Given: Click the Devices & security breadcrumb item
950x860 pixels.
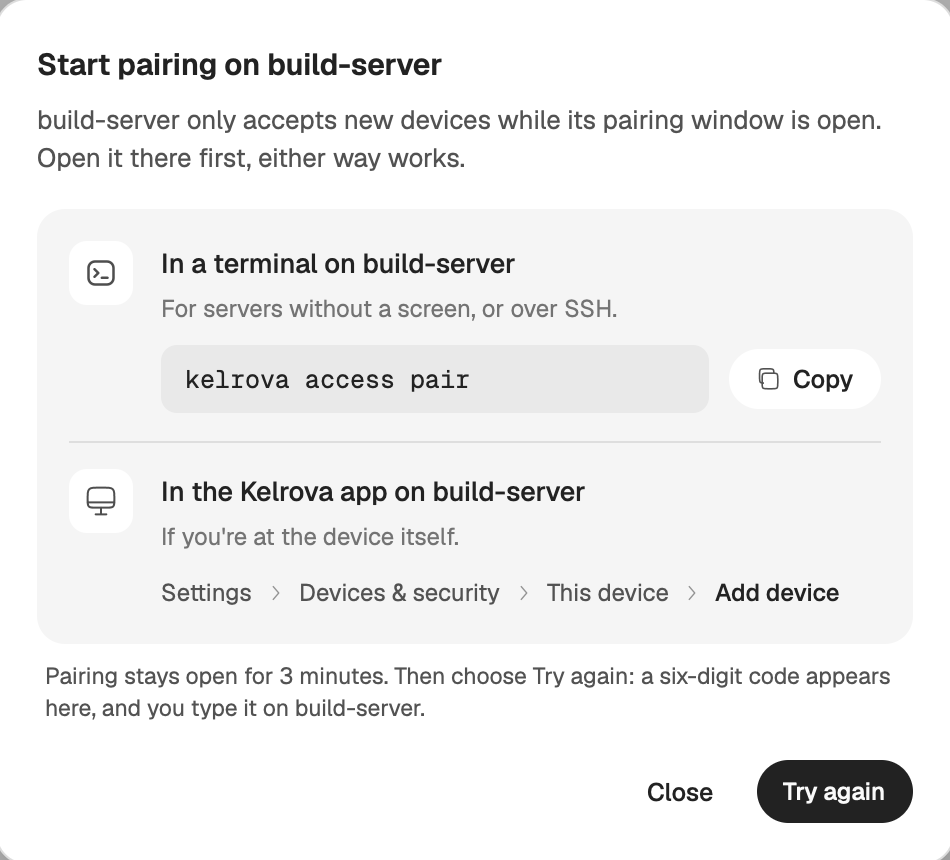Looking at the screenshot, I should click(x=399, y=593).
